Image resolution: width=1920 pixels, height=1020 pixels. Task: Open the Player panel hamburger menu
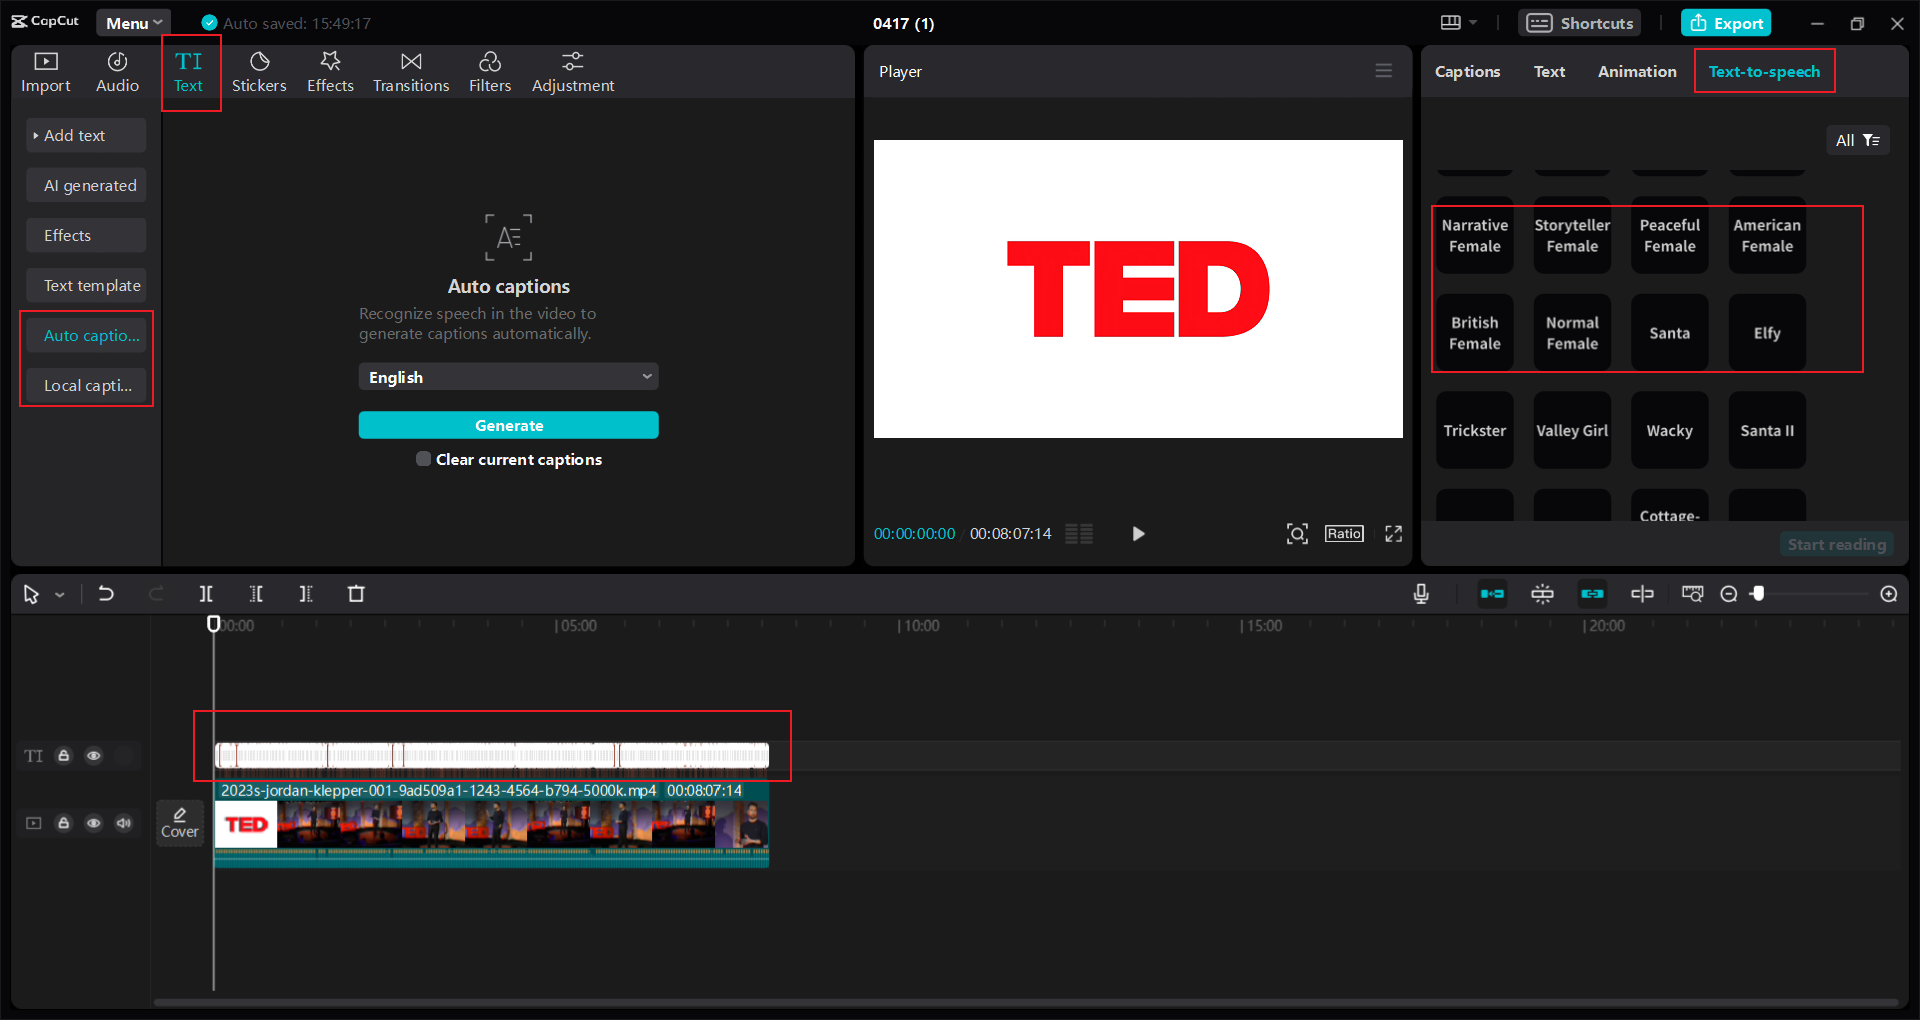(1384, 71)
